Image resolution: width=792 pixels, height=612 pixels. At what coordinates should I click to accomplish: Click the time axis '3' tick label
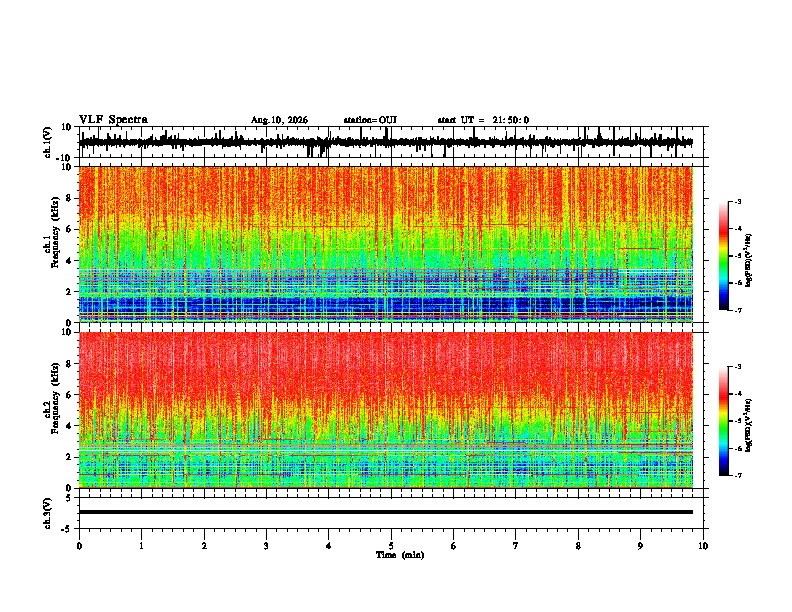[266, 546]
